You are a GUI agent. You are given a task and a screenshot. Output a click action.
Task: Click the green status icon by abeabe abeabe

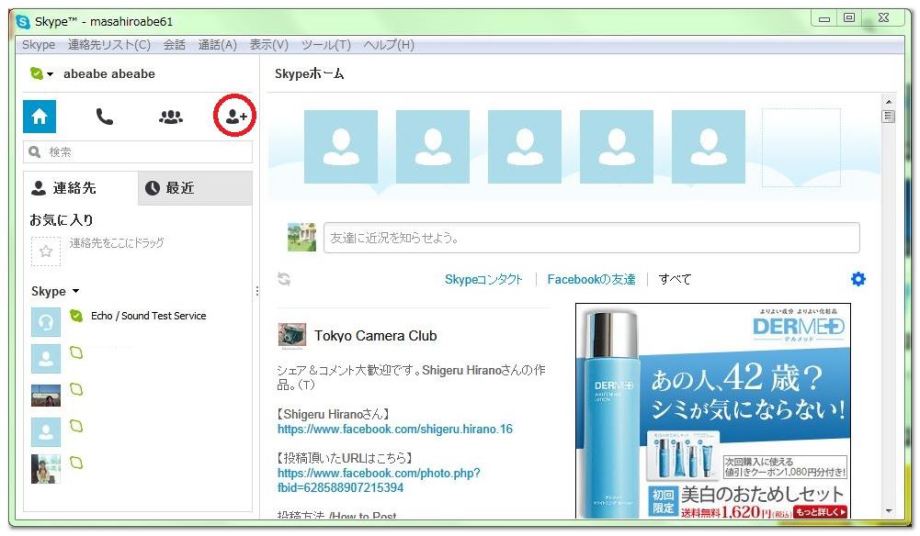point(36,73)
